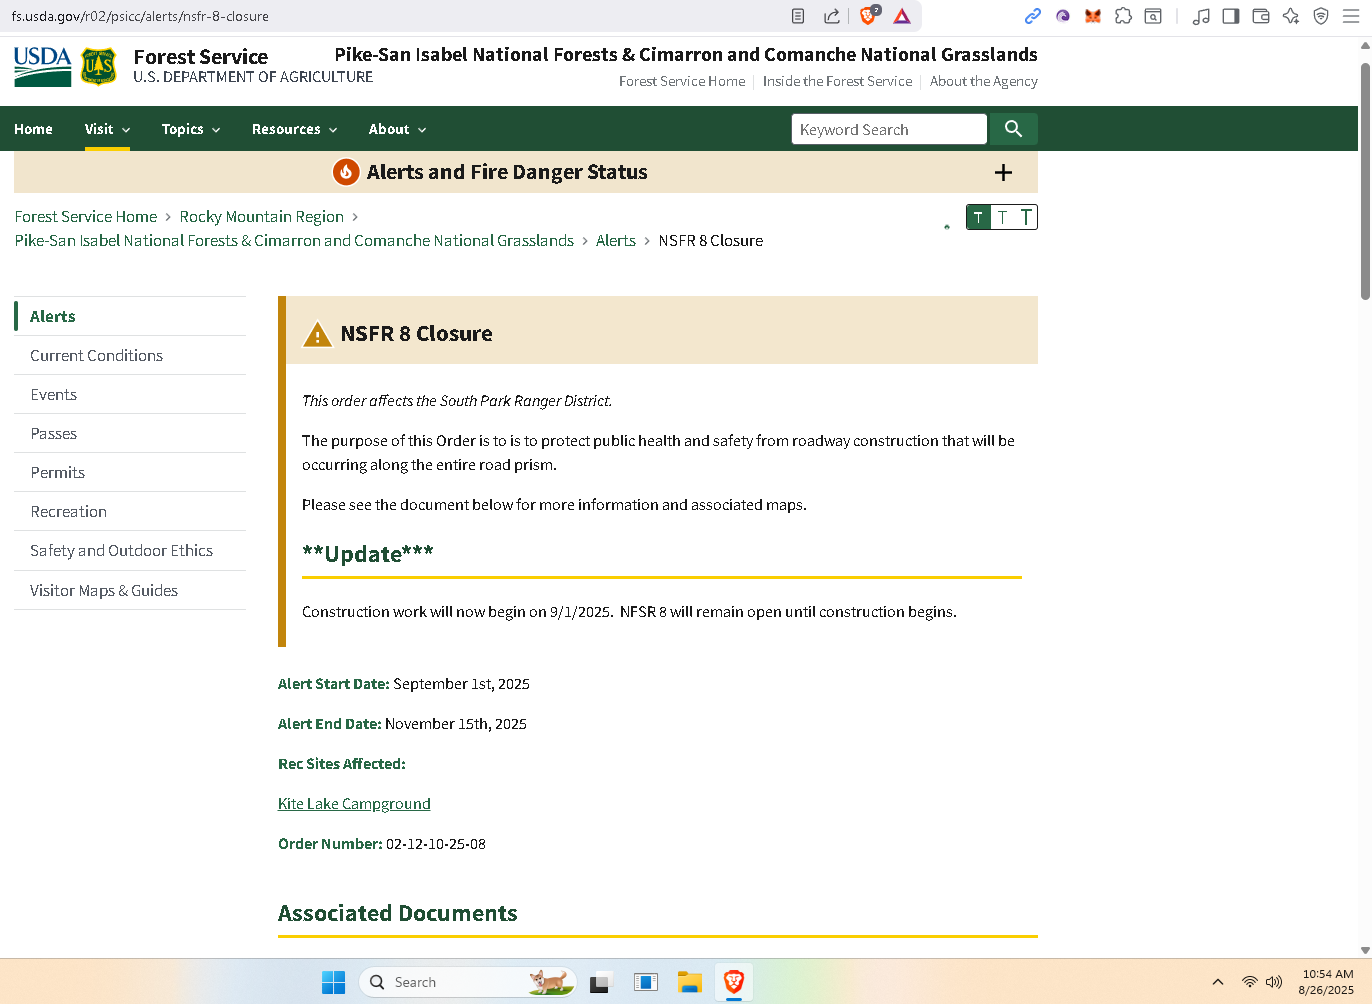Click the green search magnifier button
This screenshot has height=1004, width=1372.
1013,129
